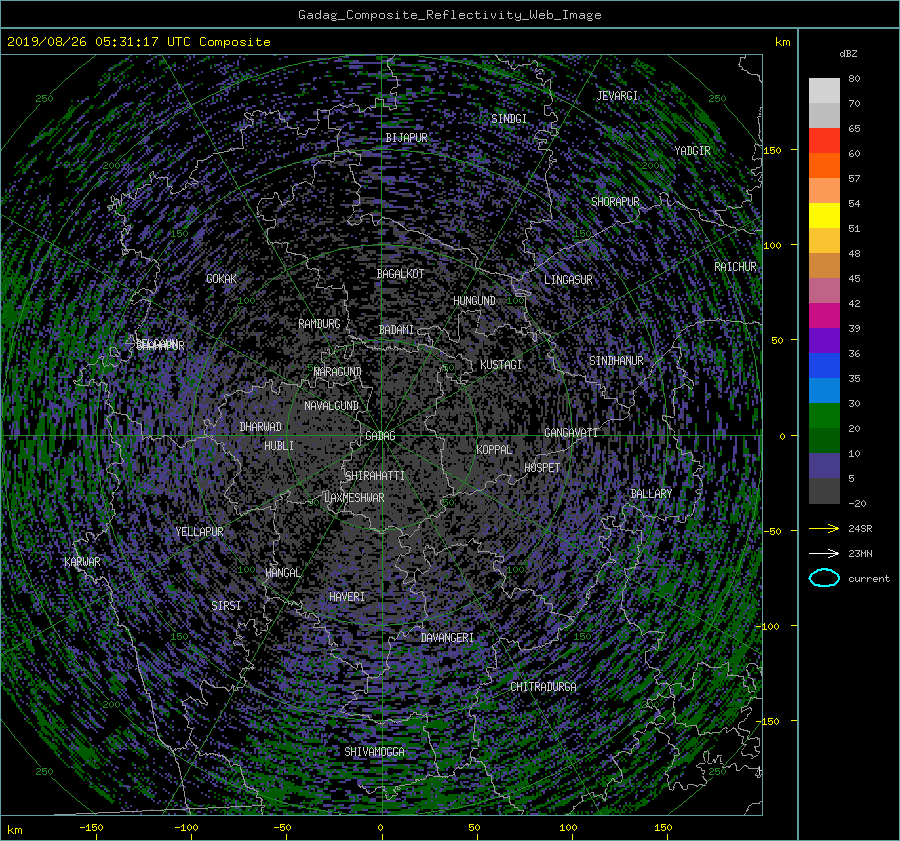Click the HUNGUND city label
The width and height of the screenshot is (900, 841).
pyautogui.click(x=474, y=301)
